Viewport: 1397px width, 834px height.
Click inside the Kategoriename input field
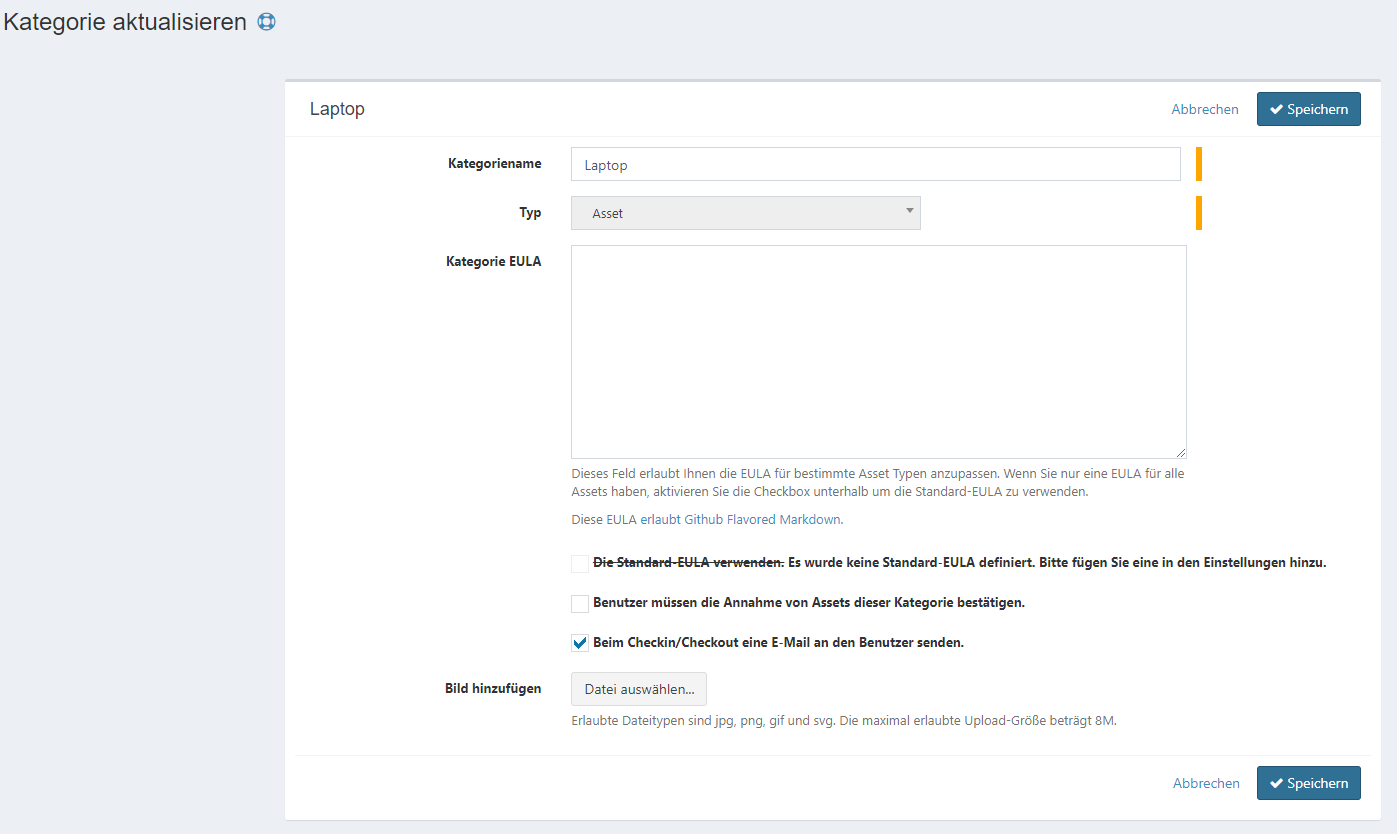pos(875,163)
